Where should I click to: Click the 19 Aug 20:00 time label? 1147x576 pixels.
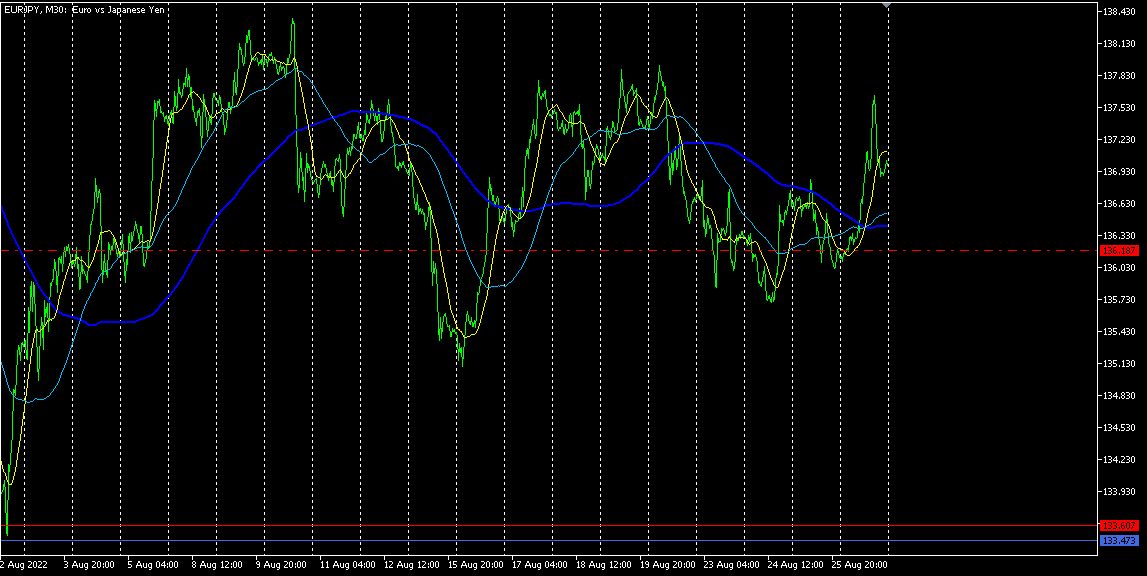click(668, 565)
